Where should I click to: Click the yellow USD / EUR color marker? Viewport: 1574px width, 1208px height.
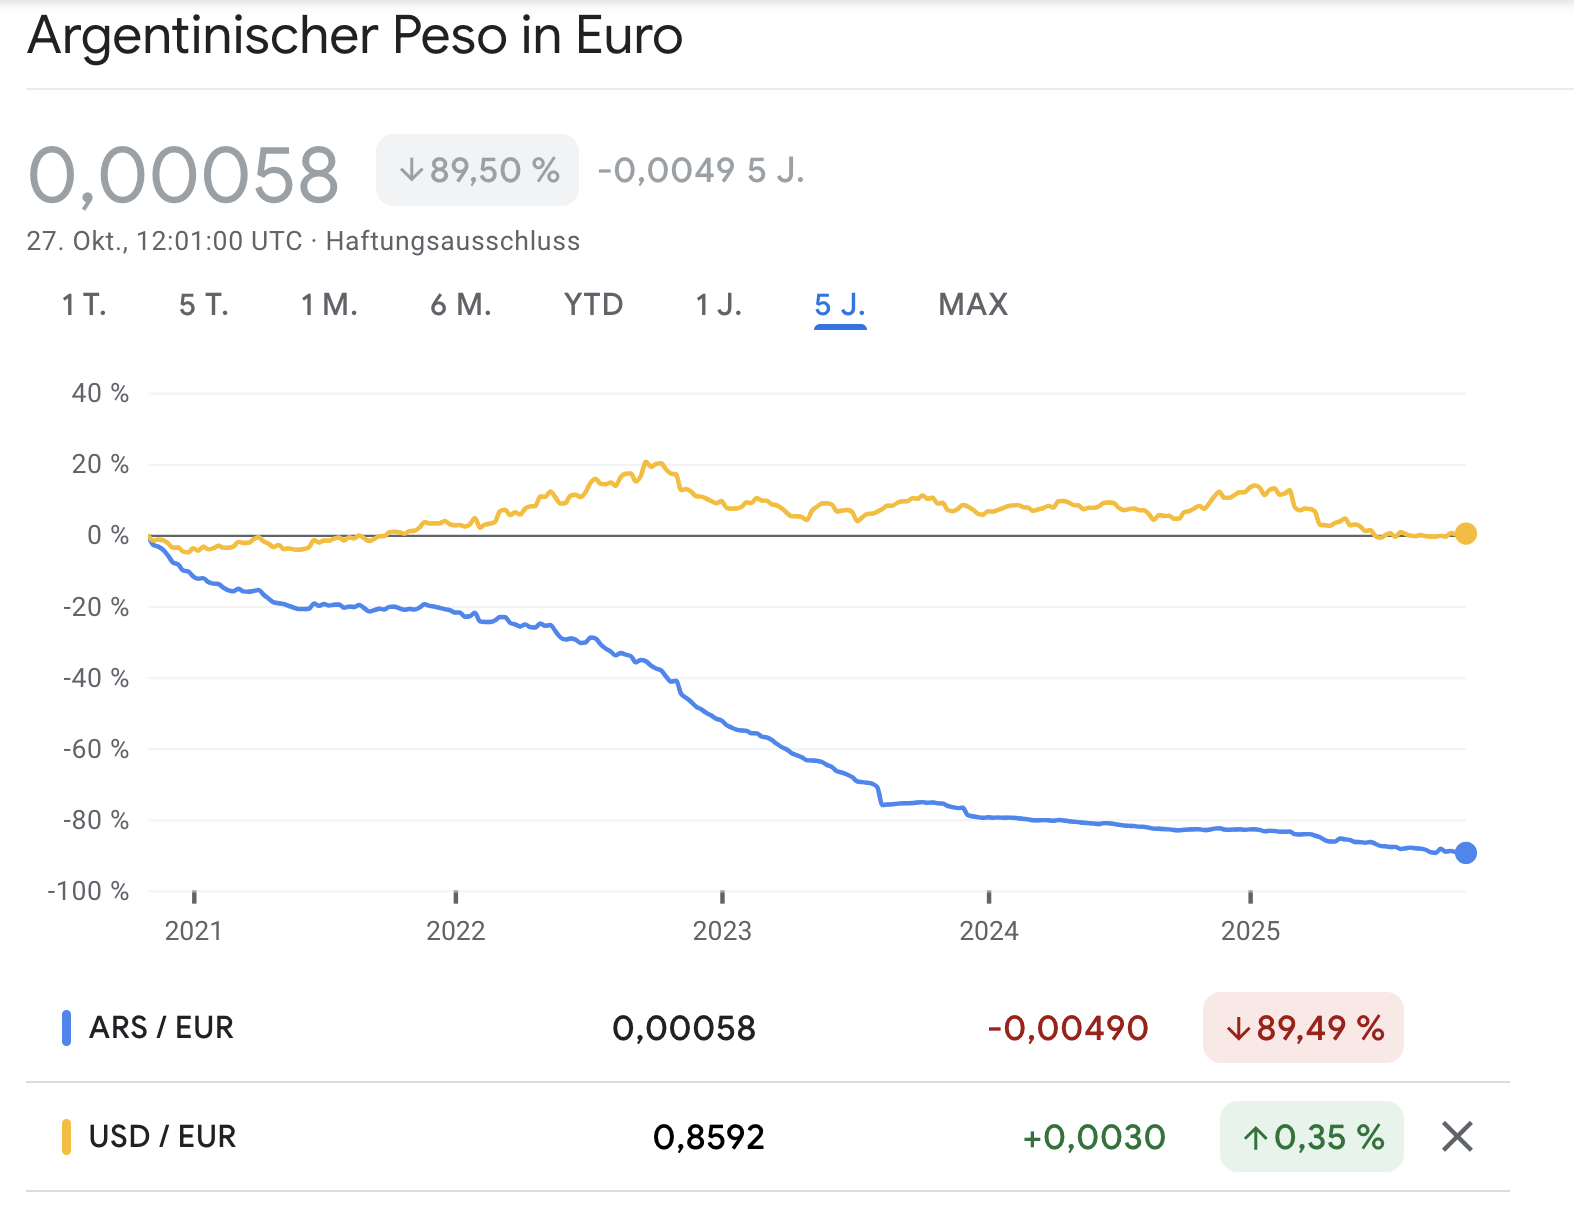pyautogui.click(x=66, y=1137)
